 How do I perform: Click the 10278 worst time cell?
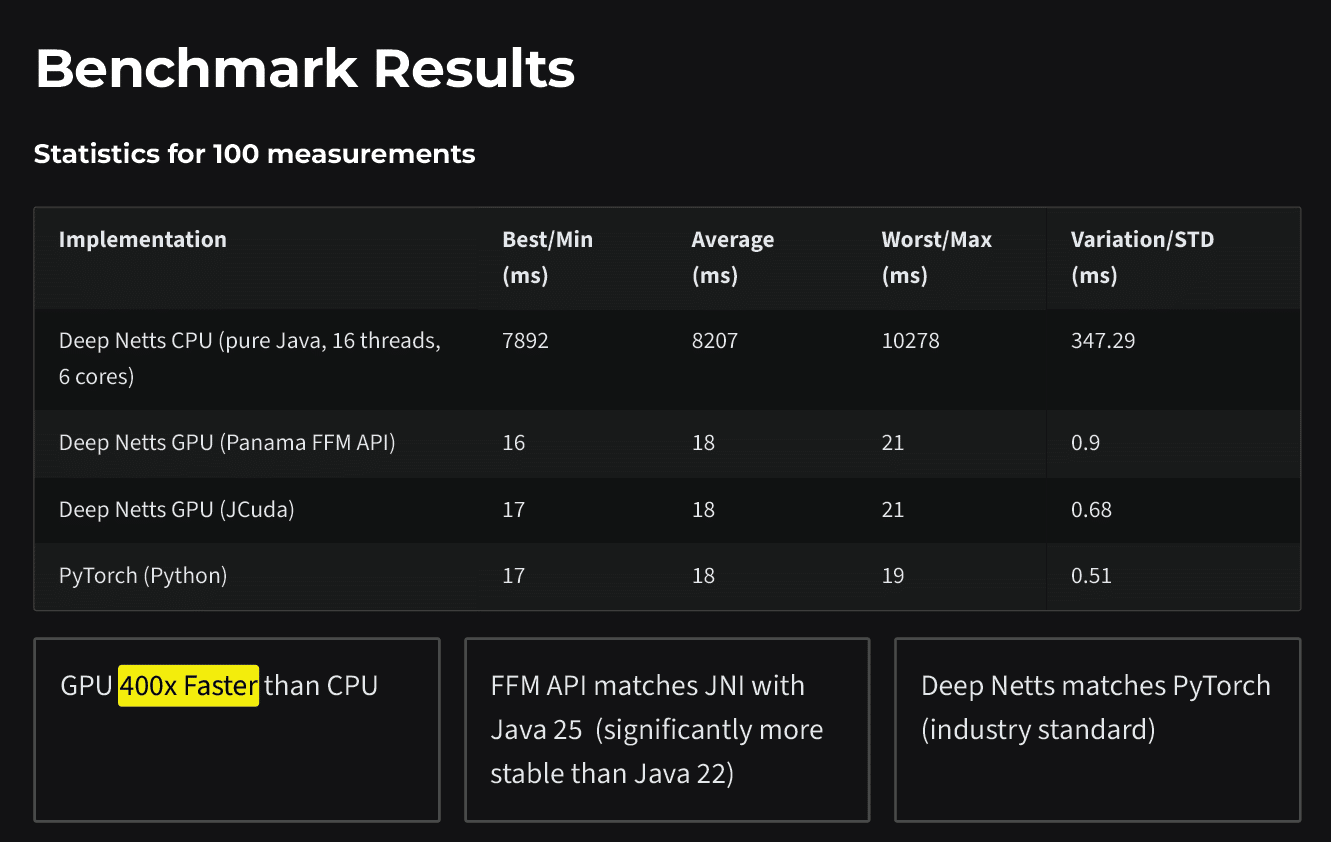coord(910,341)
